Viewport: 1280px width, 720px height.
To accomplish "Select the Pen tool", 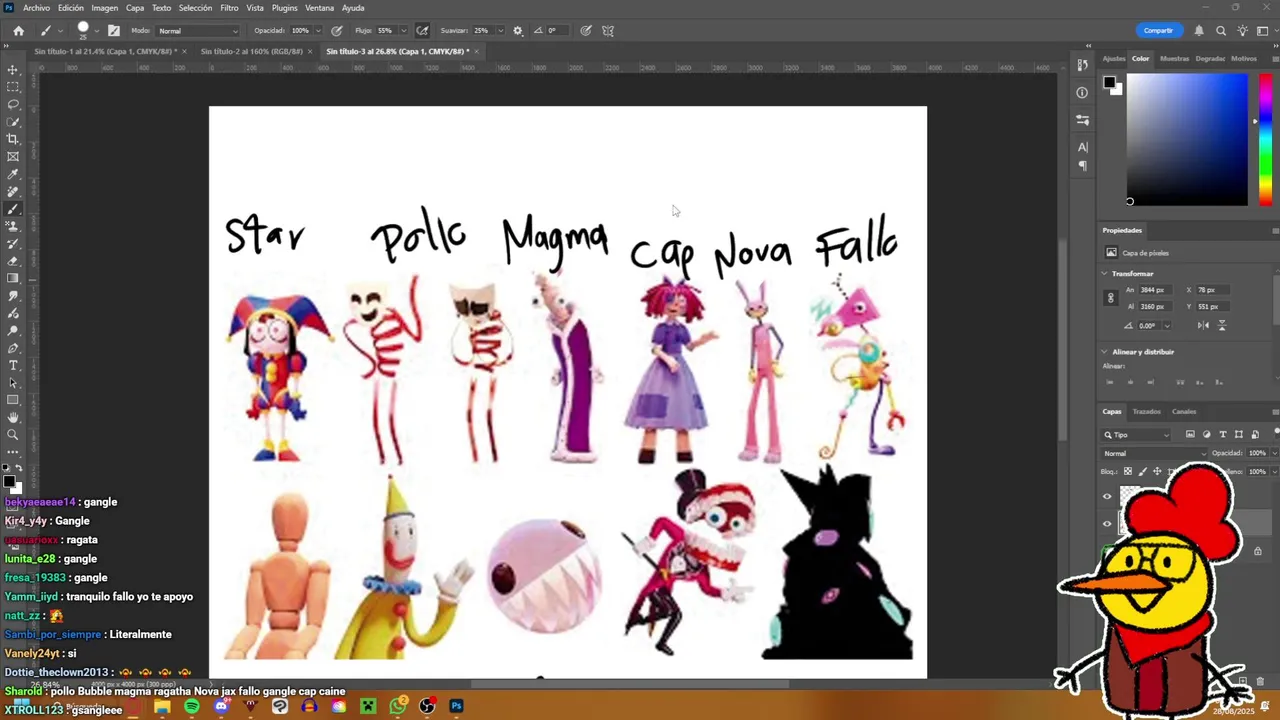I will coord(13,348).
